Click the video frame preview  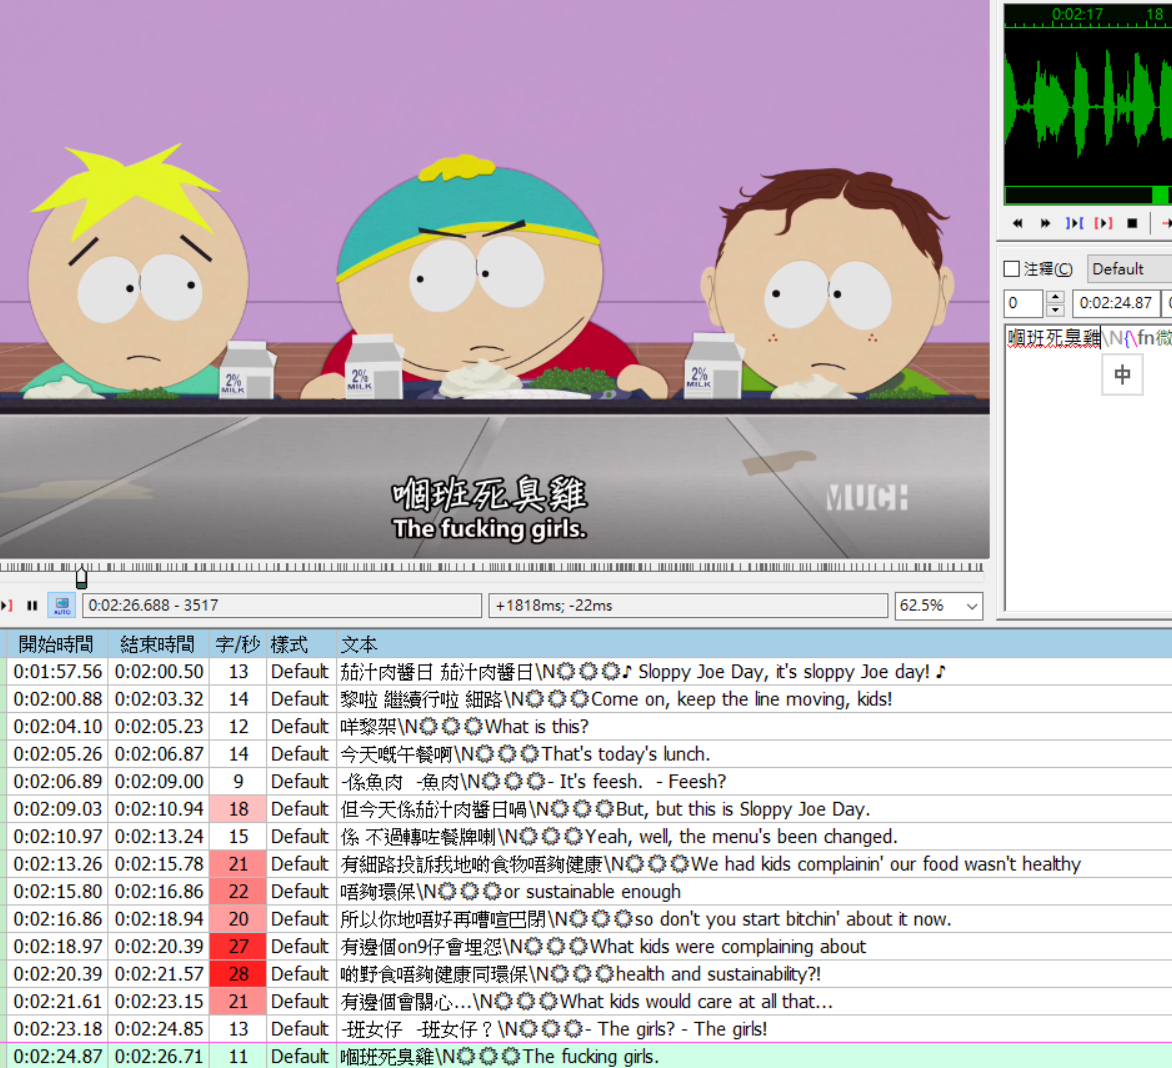[x=495, y=279]
